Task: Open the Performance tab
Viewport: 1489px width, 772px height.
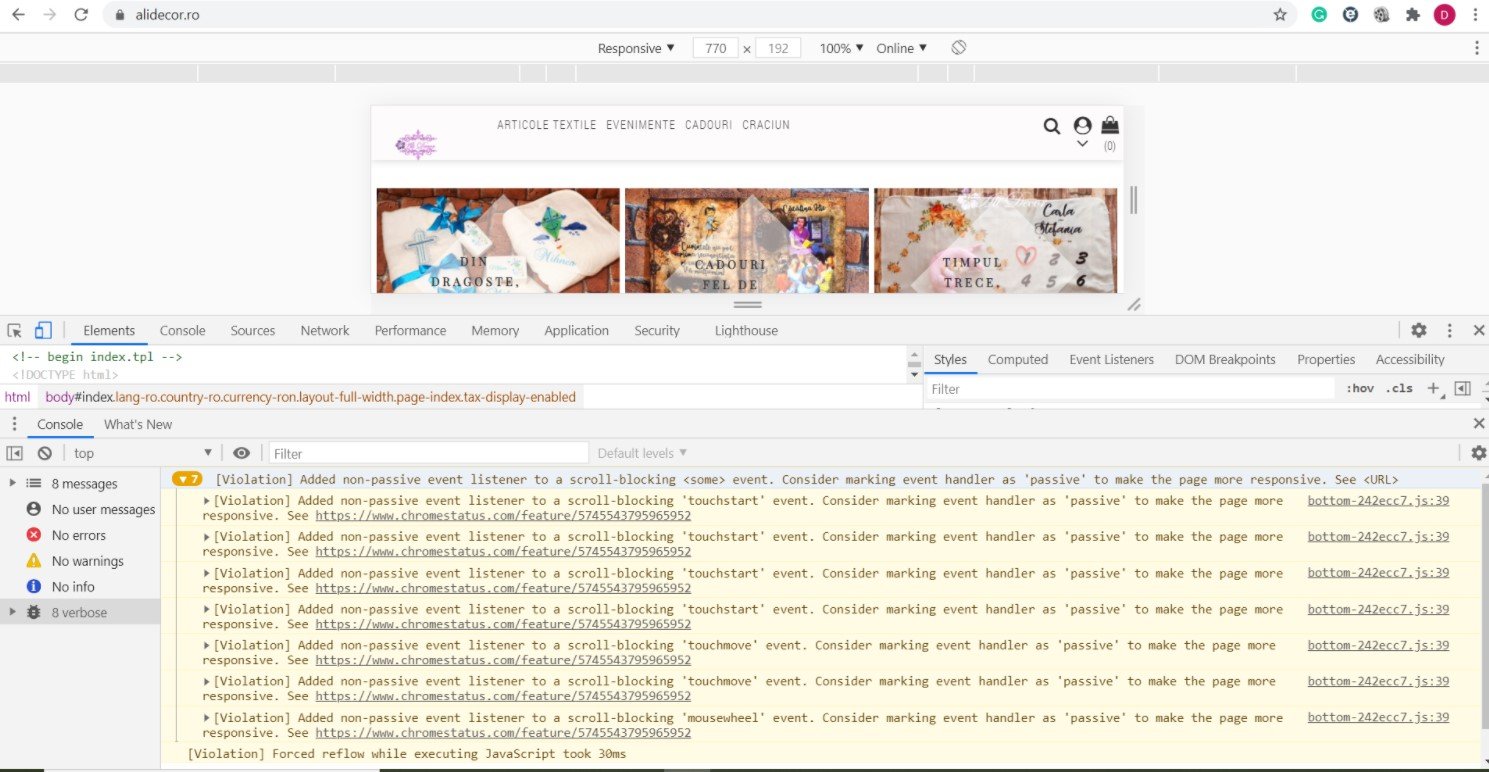Action: (x=410, y=331)
